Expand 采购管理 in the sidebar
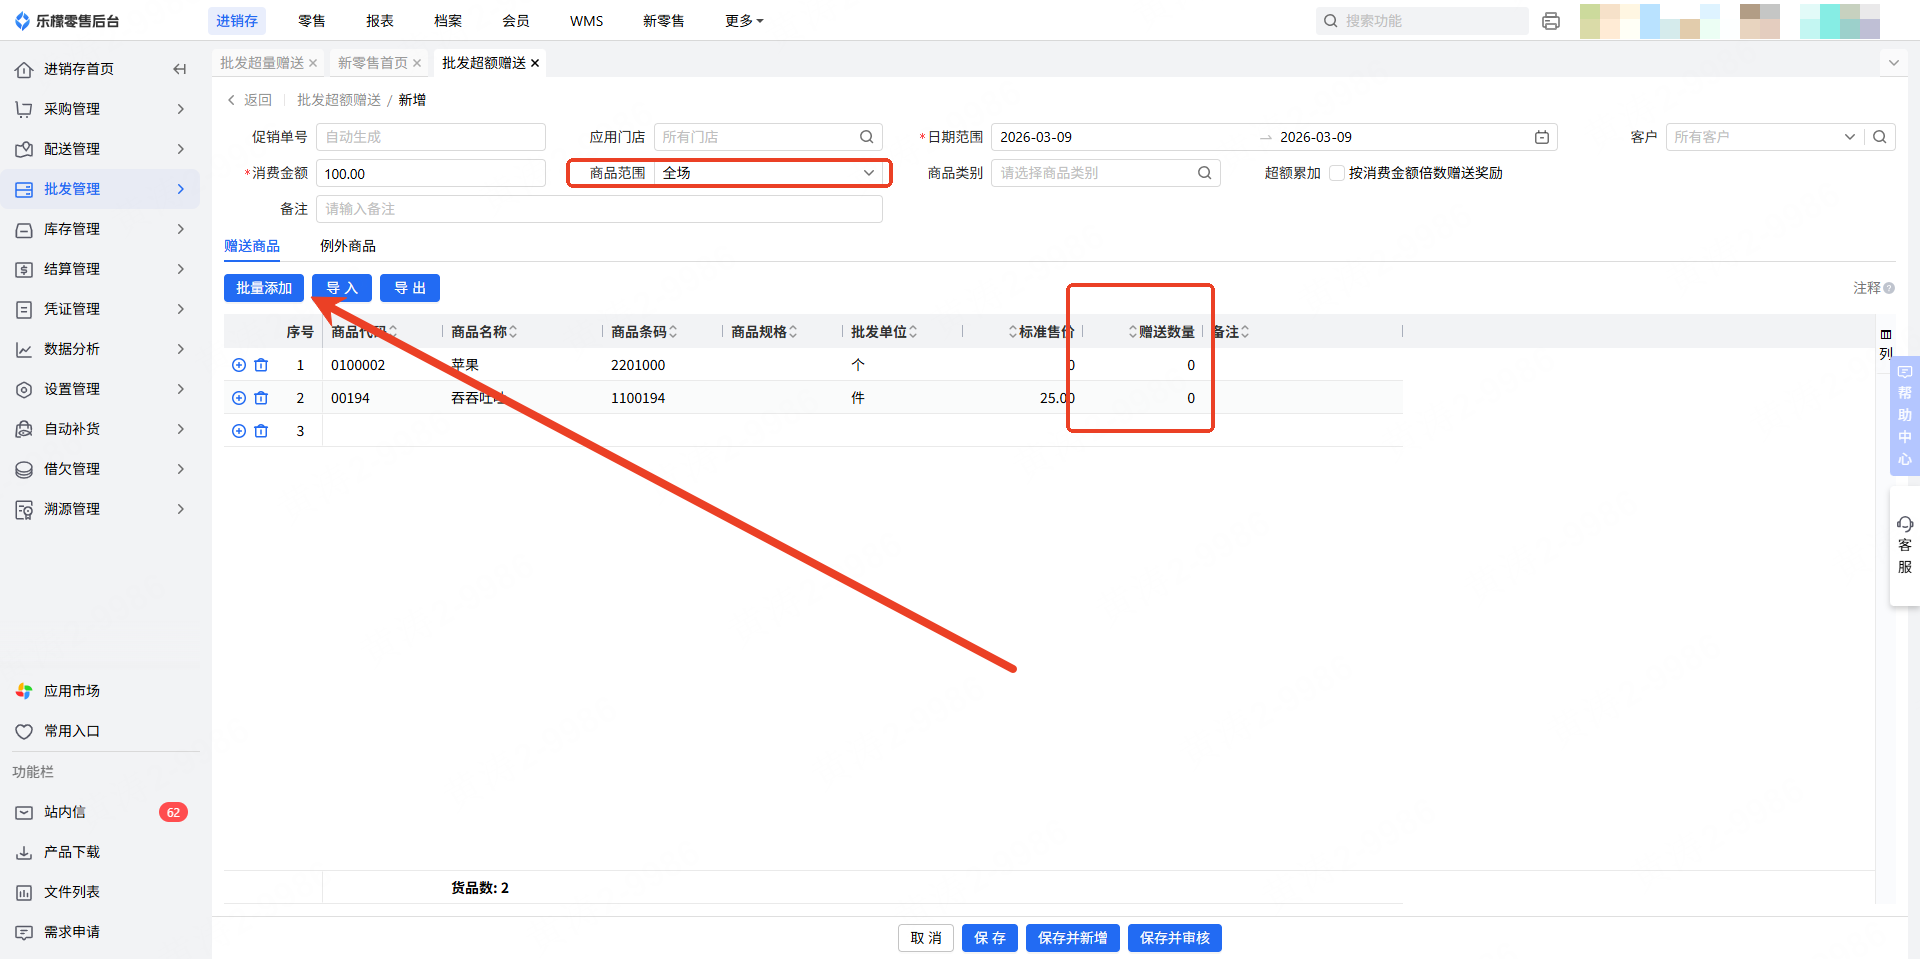1920x959 pixels. point(100,109)
